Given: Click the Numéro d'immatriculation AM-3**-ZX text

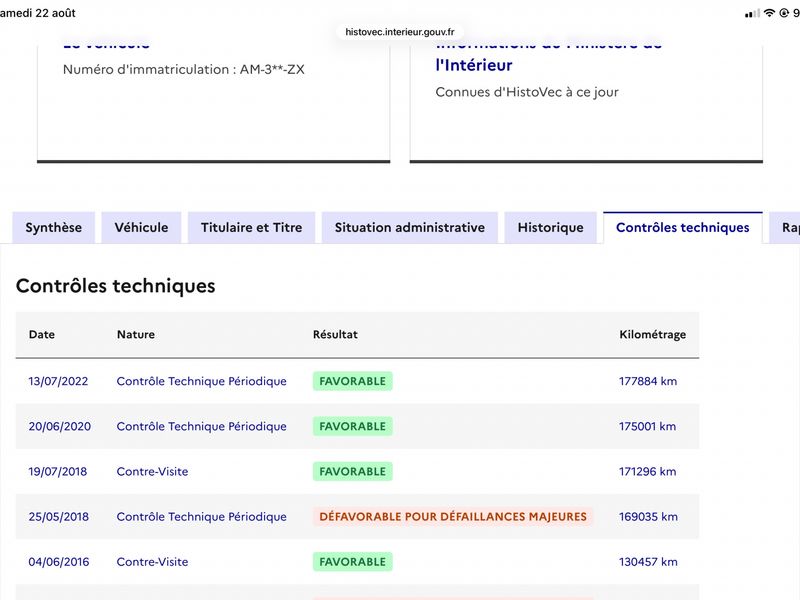Looking at the screenshot, I should [184, 69].
